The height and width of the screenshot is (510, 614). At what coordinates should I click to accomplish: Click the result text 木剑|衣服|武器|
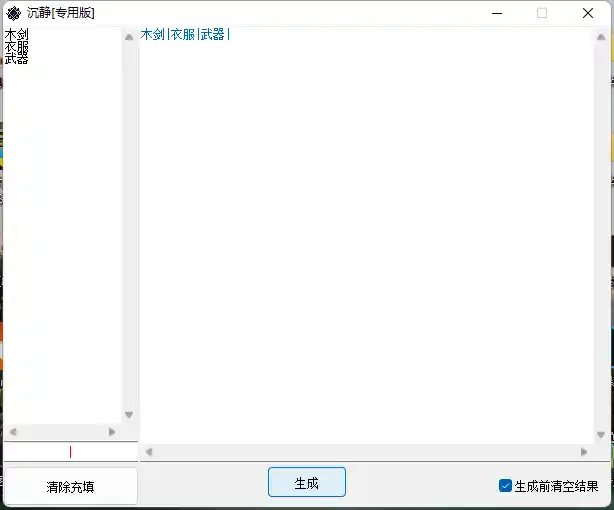tap(185, 34)
